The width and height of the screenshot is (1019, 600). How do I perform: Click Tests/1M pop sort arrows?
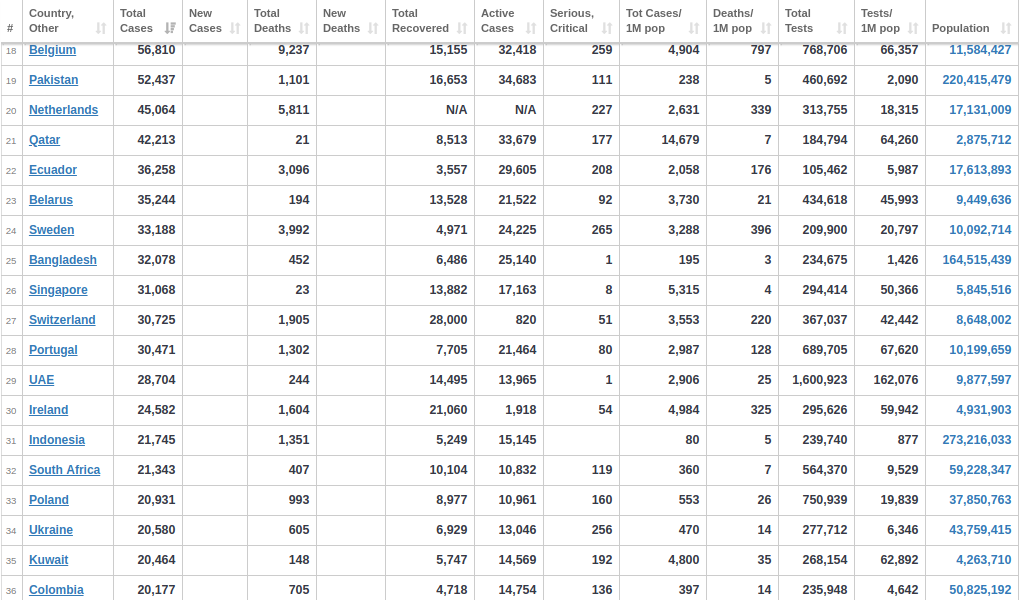tap(913, 28)
